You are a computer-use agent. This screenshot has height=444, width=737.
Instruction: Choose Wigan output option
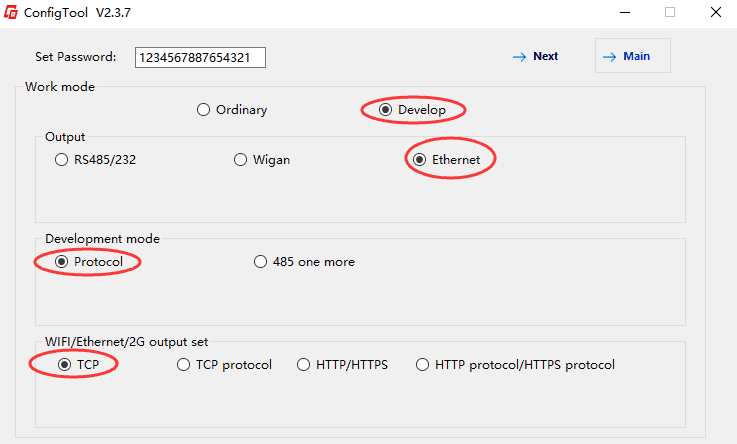coord(240,160)
